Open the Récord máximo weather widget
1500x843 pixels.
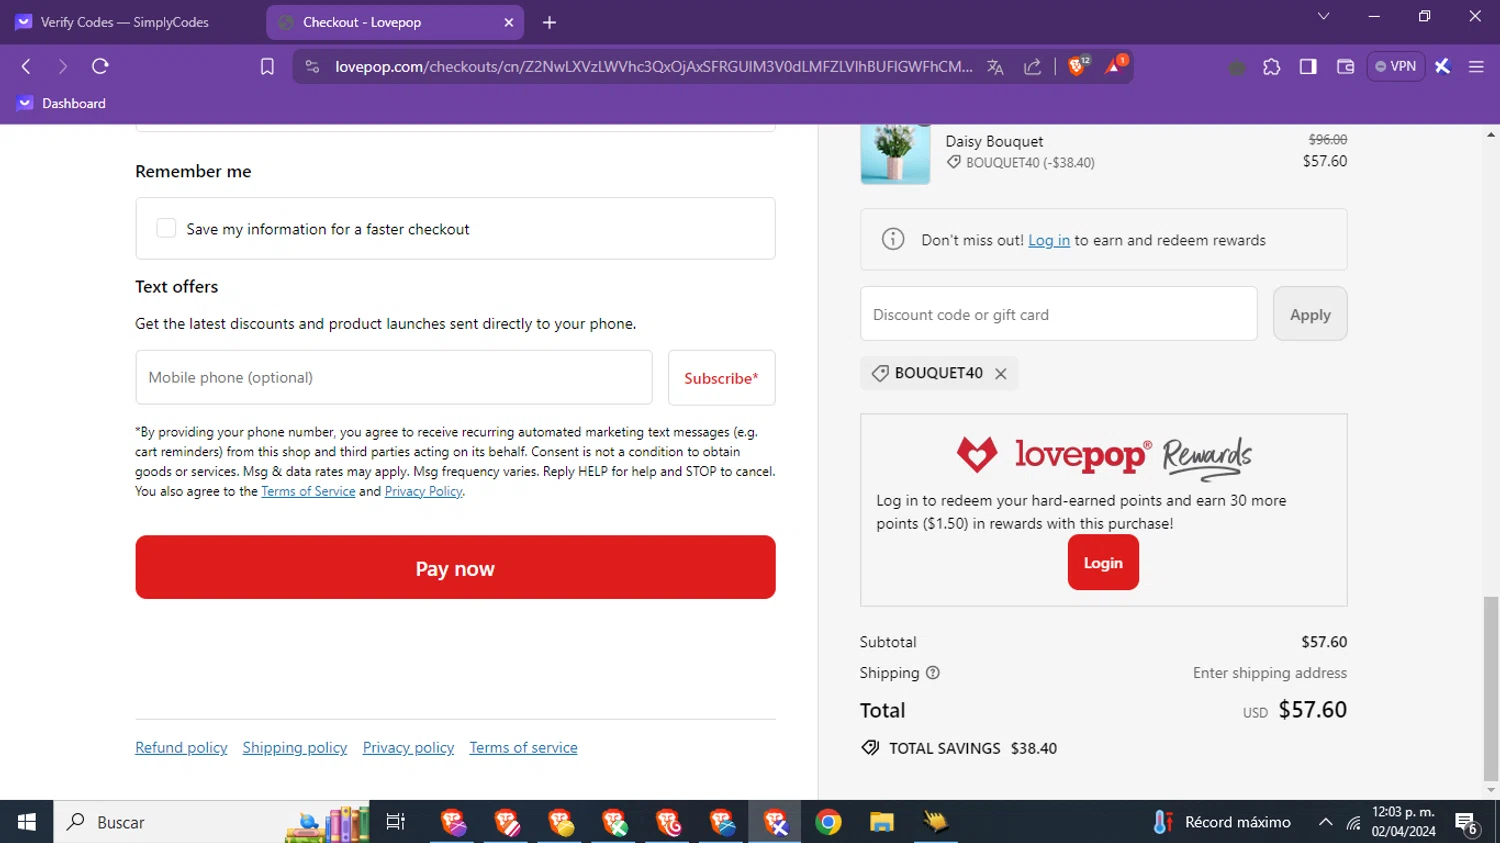click(x=1221, y=822)
